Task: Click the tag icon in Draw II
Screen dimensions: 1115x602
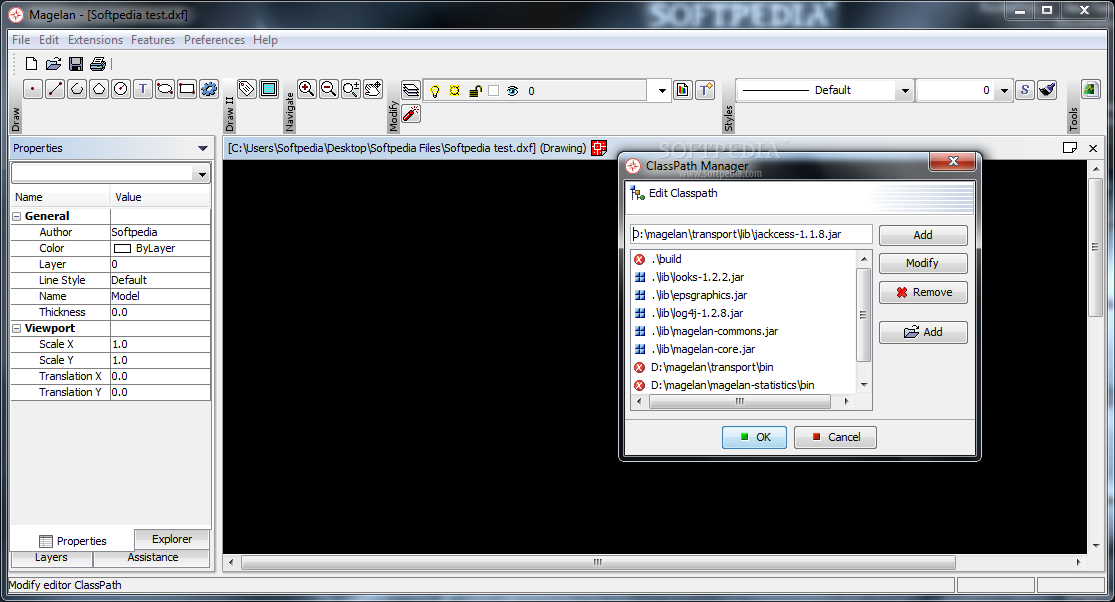Action: (247, 89)
